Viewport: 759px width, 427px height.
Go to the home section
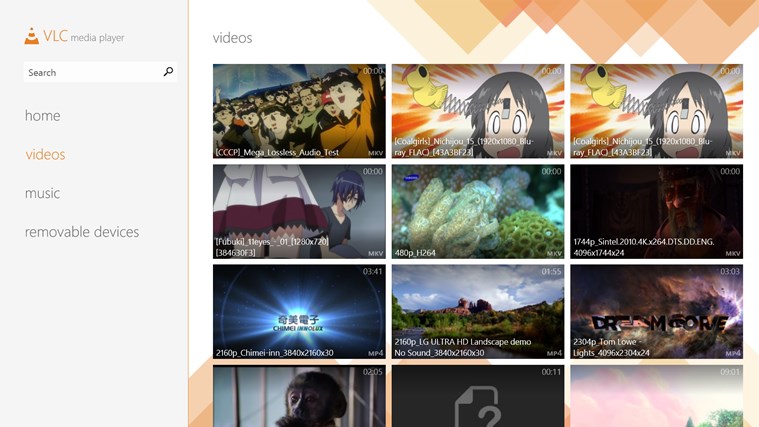click(43, 116)
